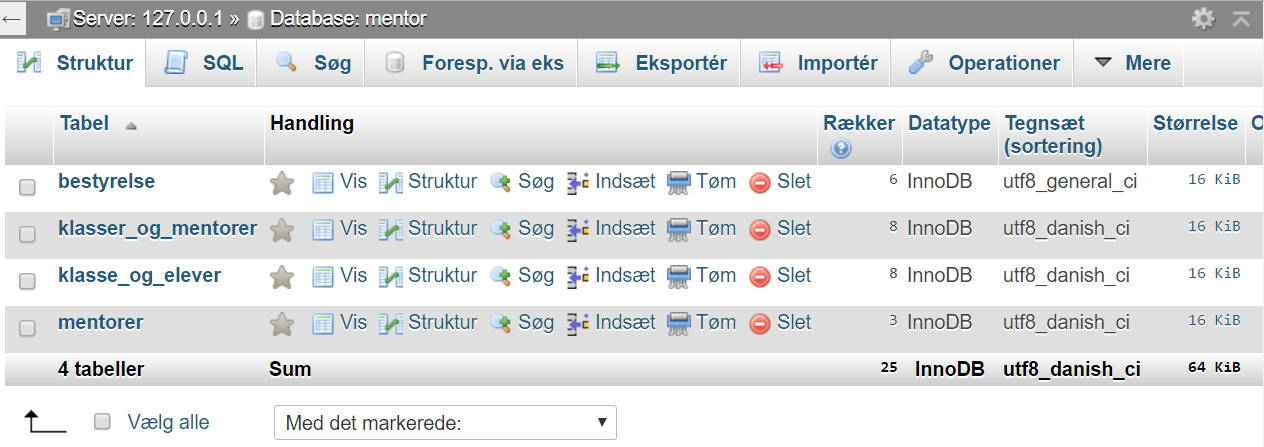
Task: Click Tøm icon for klasse_og_elever table
Action: (679, 275)
